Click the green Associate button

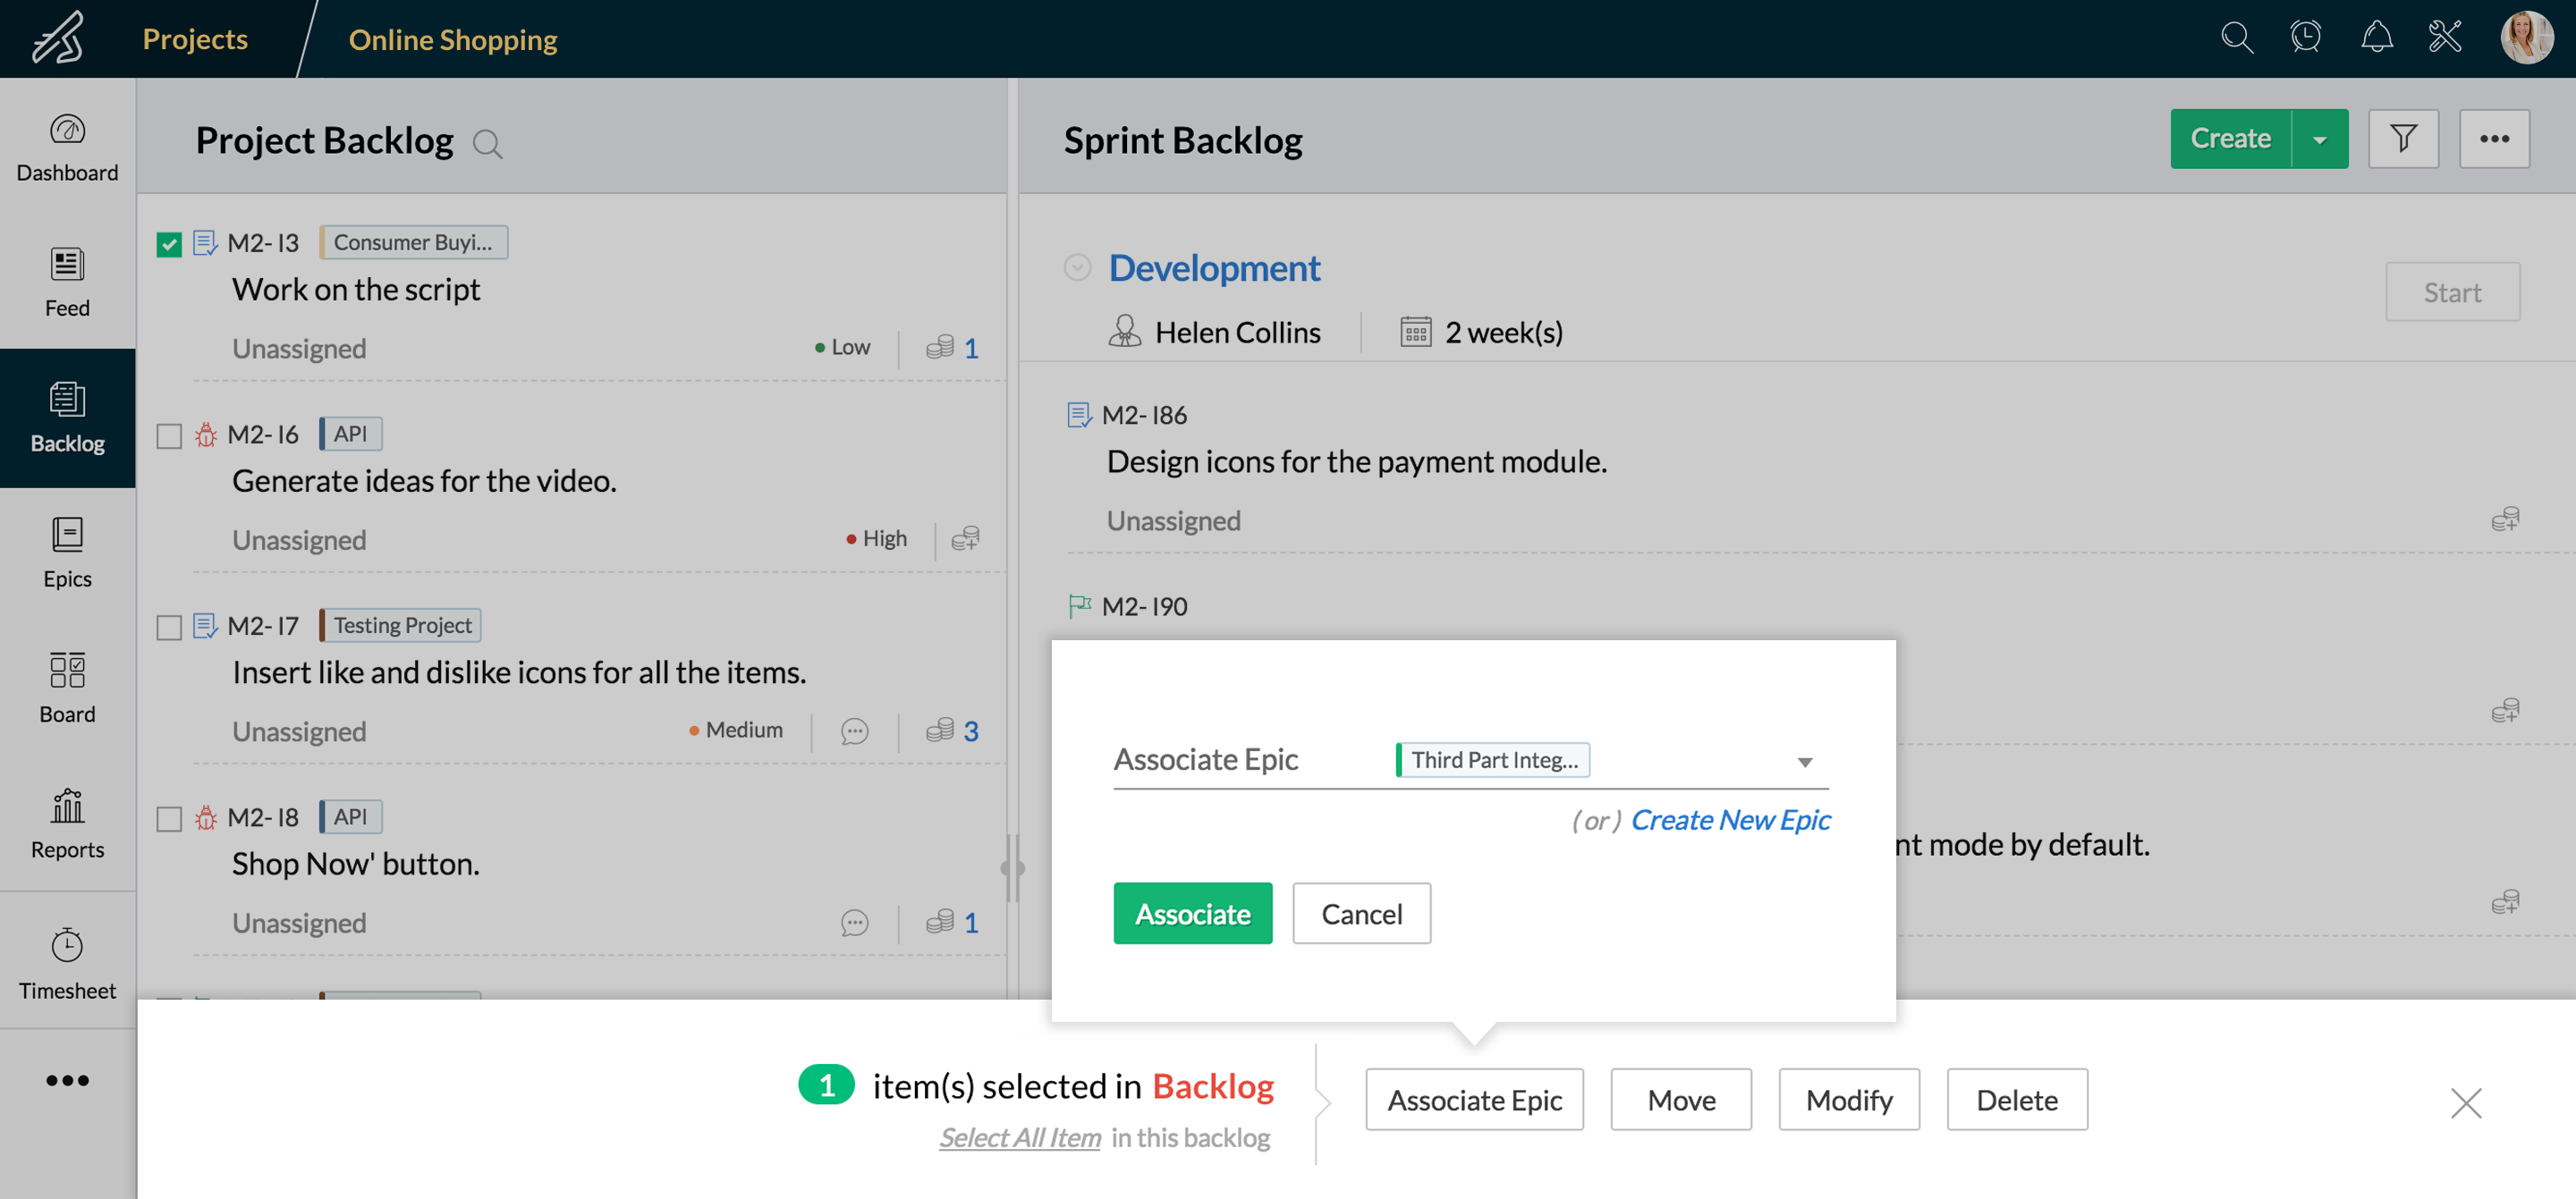pos(1192,913)
